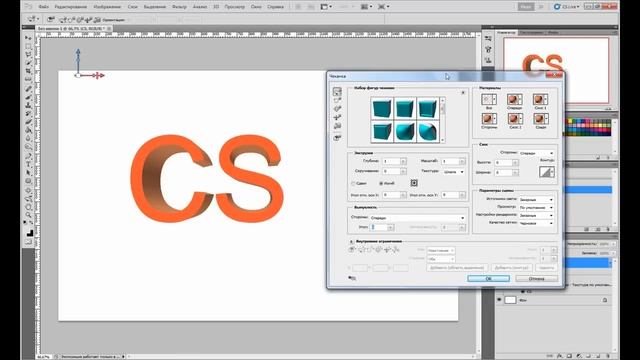
Task: Select the Eraser tool
Action: tap(29, 122)
